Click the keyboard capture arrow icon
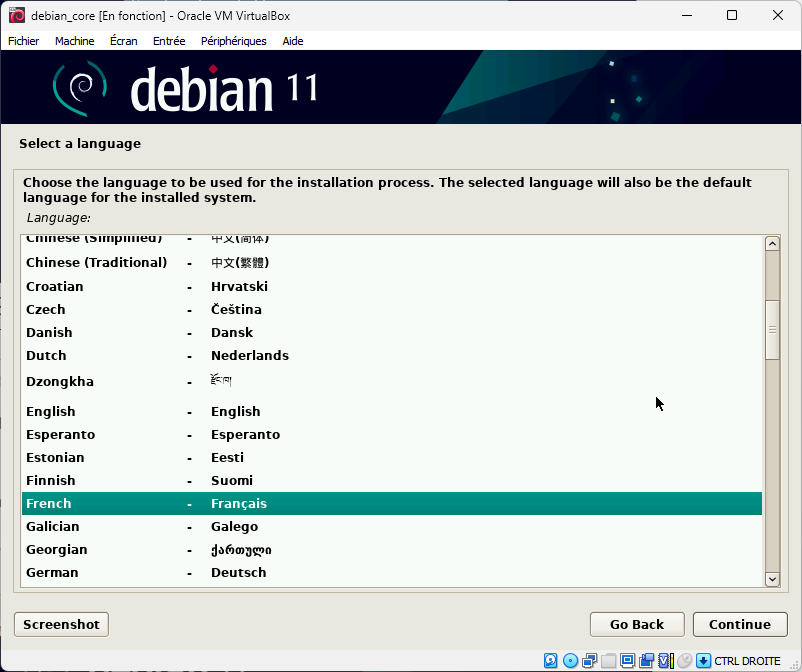This screenshot has width=802, height=672. pyautogui.click(x=704, y=660)
